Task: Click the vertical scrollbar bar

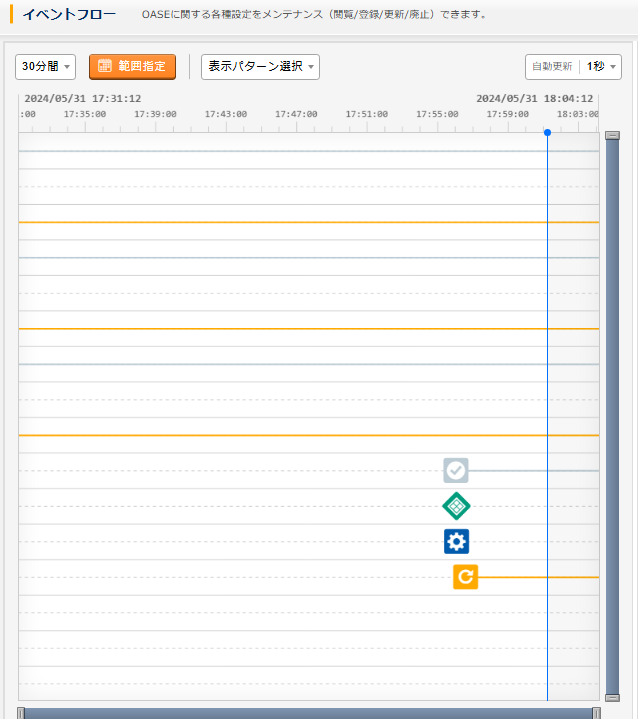Action: (612, 416)
